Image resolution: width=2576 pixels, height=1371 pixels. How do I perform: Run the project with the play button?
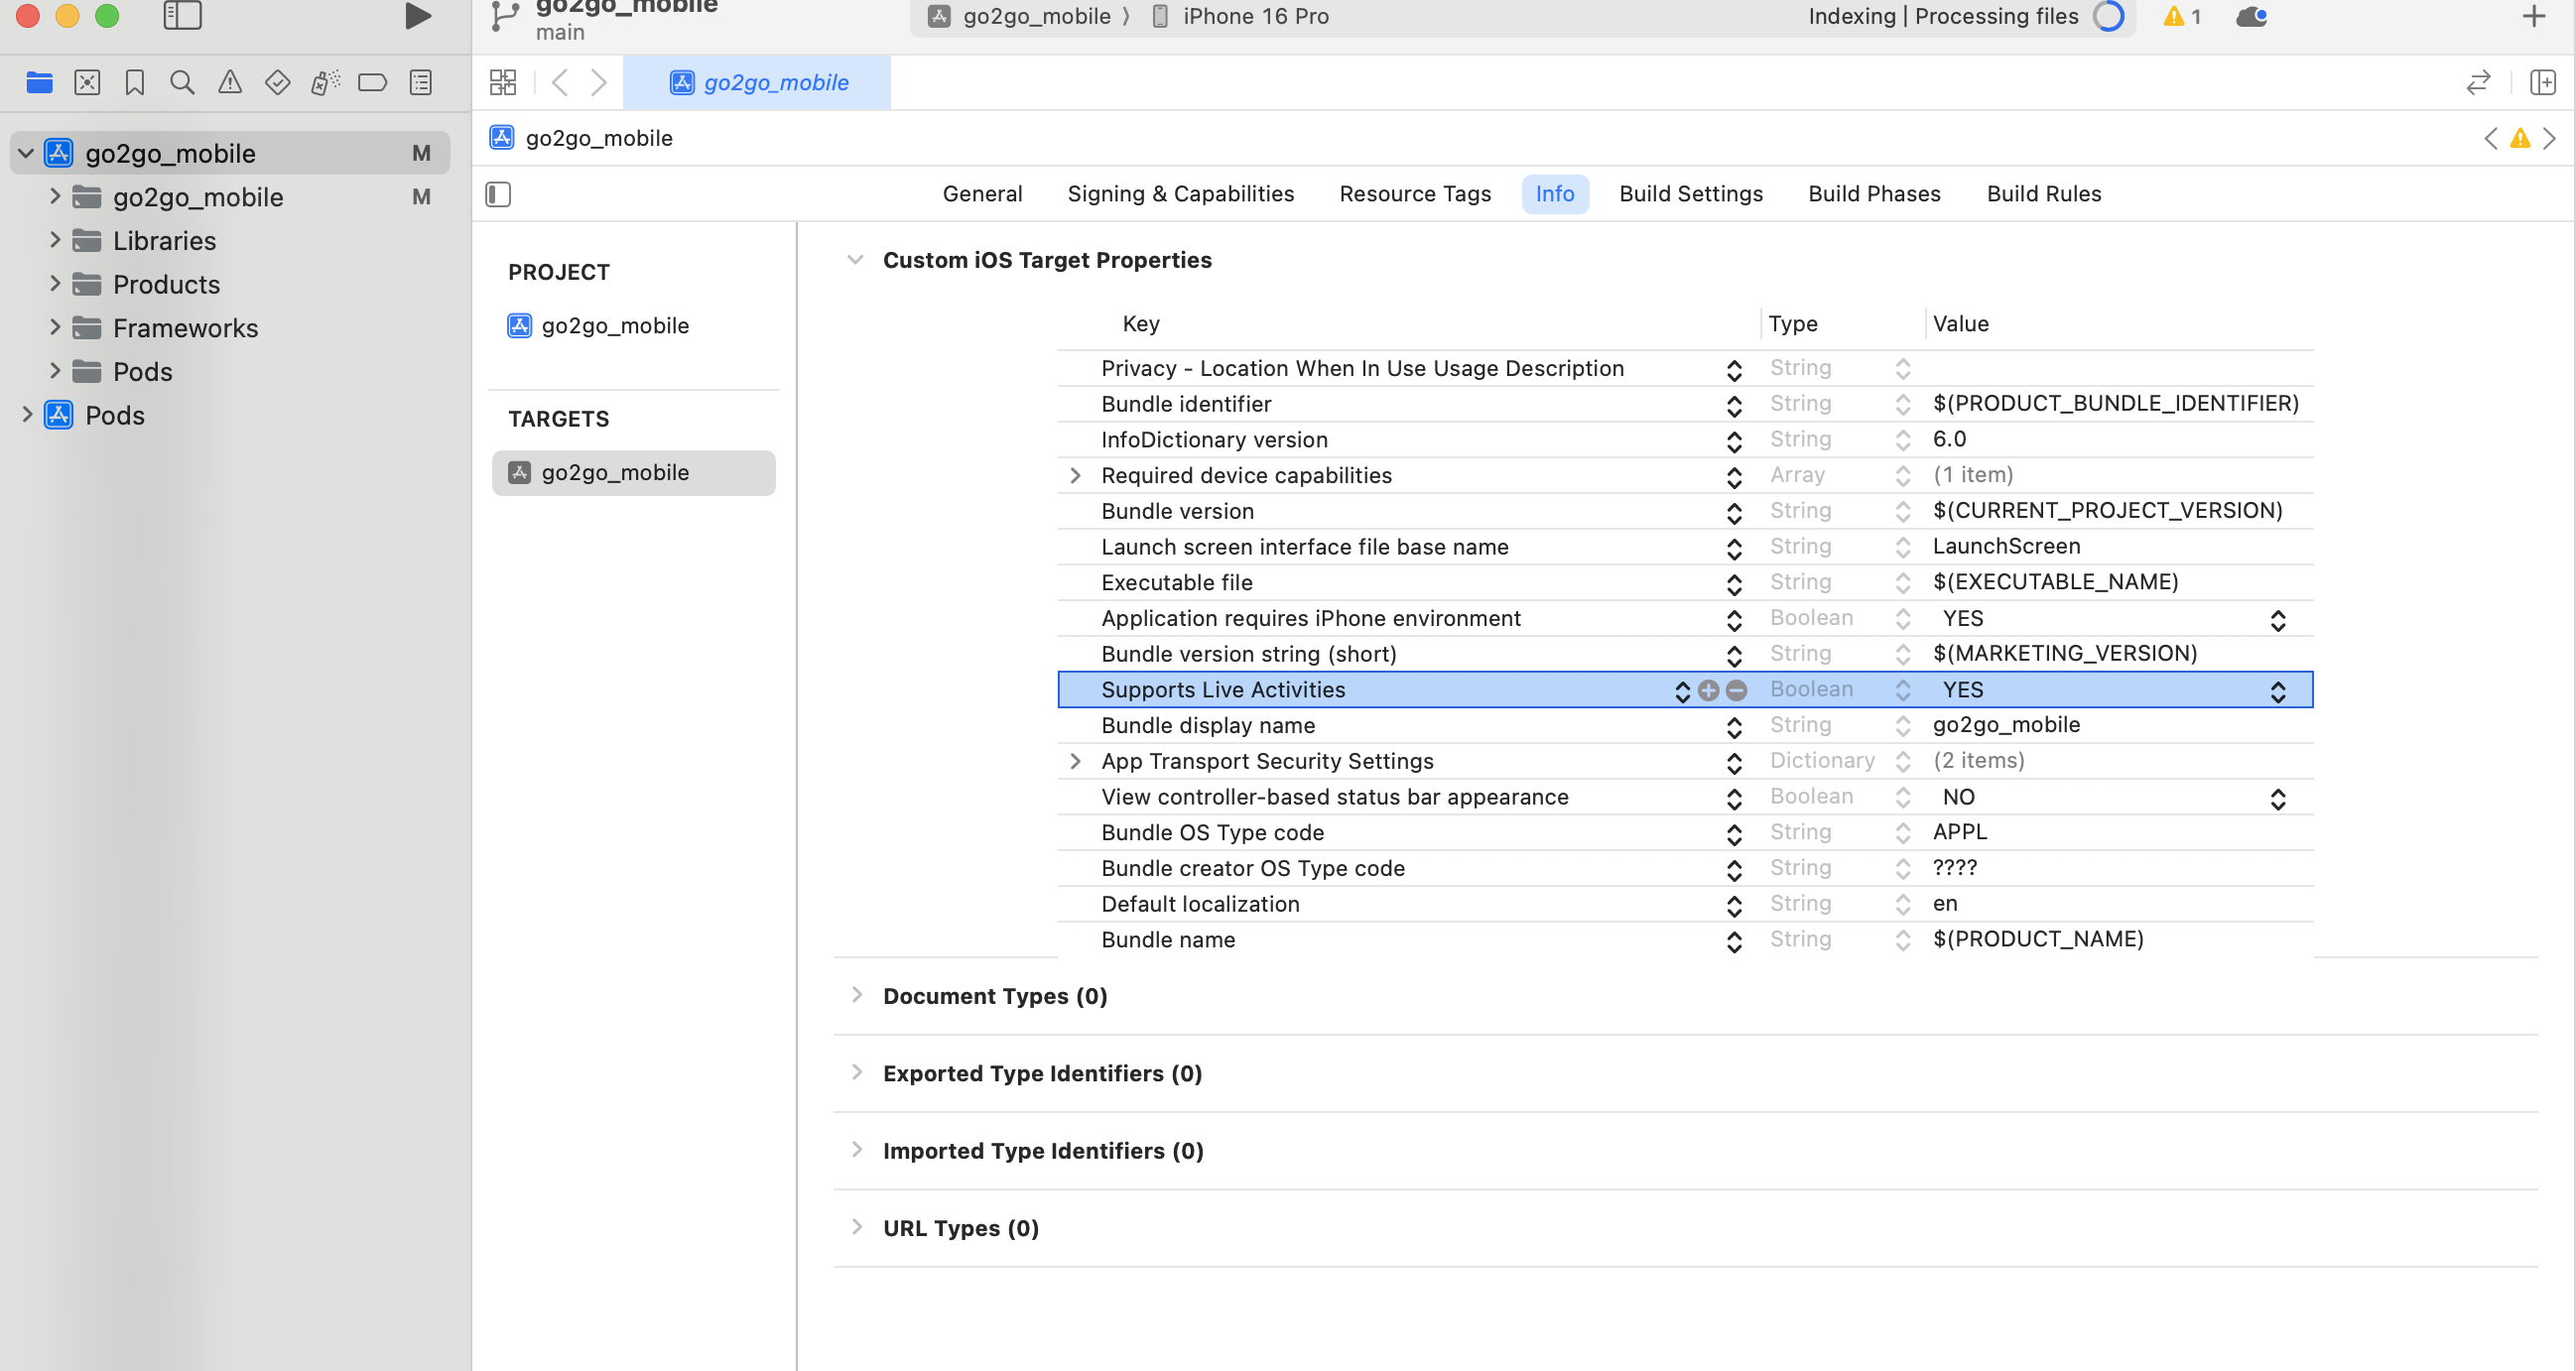pyautogui.click(x=418, y=16)
